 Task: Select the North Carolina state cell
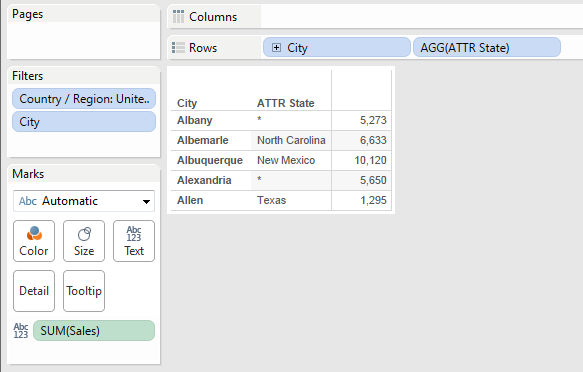click(291, 140)
